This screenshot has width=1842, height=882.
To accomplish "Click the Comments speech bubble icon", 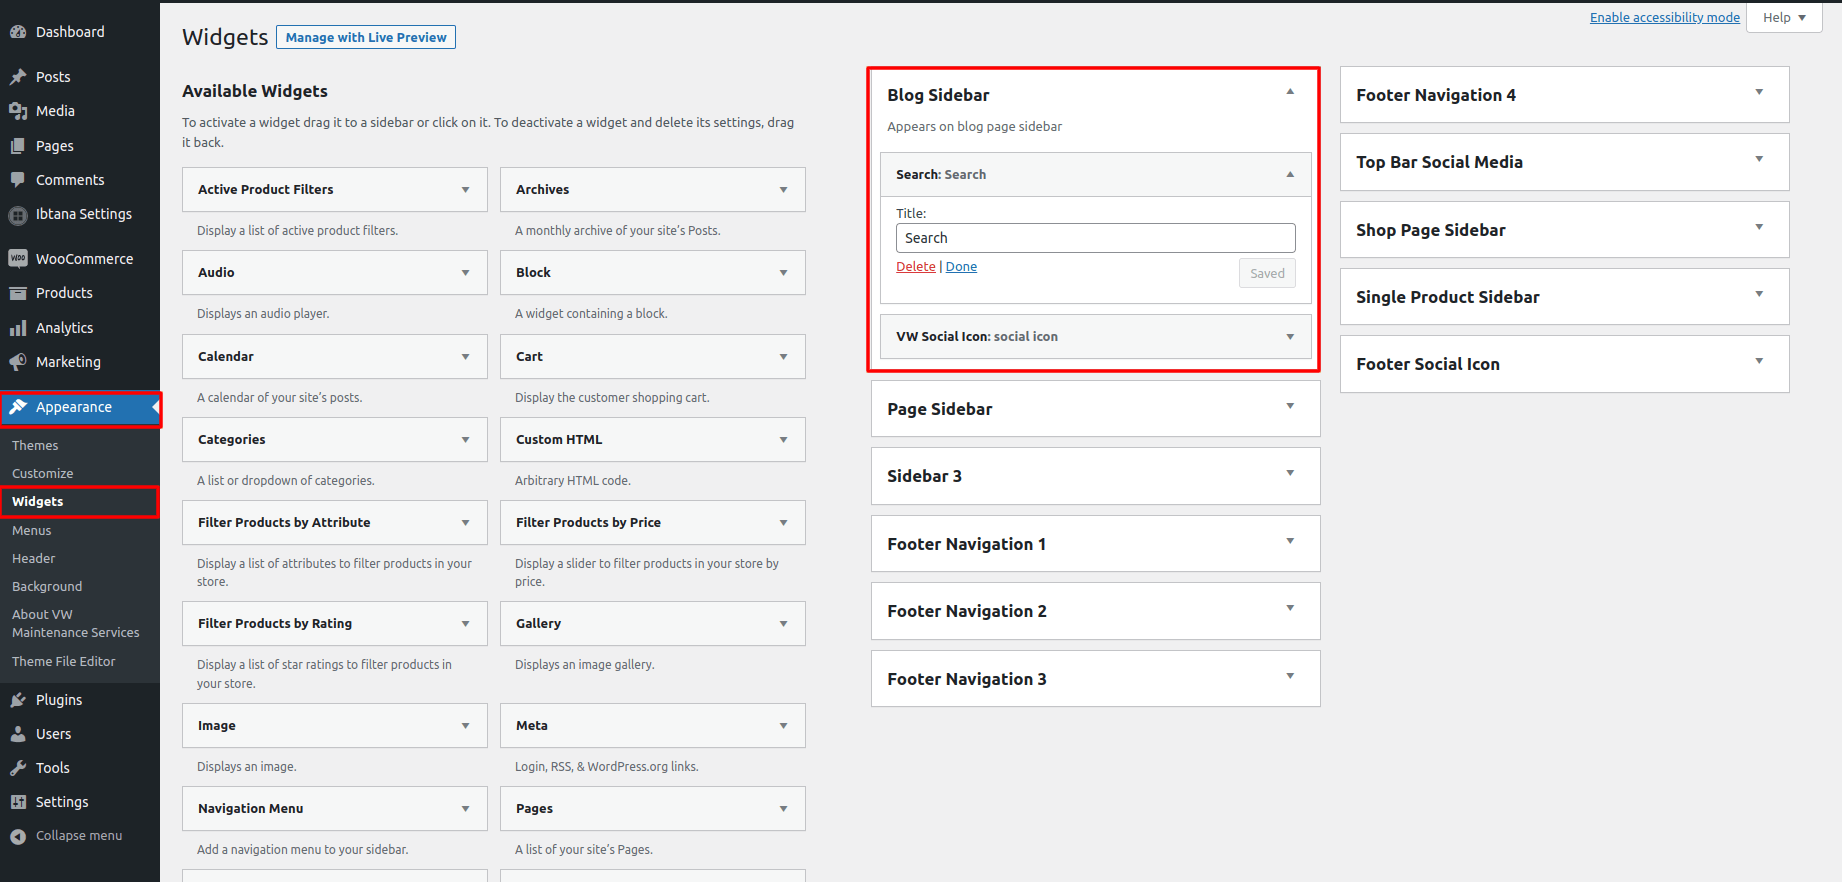I will pos(18,180).
